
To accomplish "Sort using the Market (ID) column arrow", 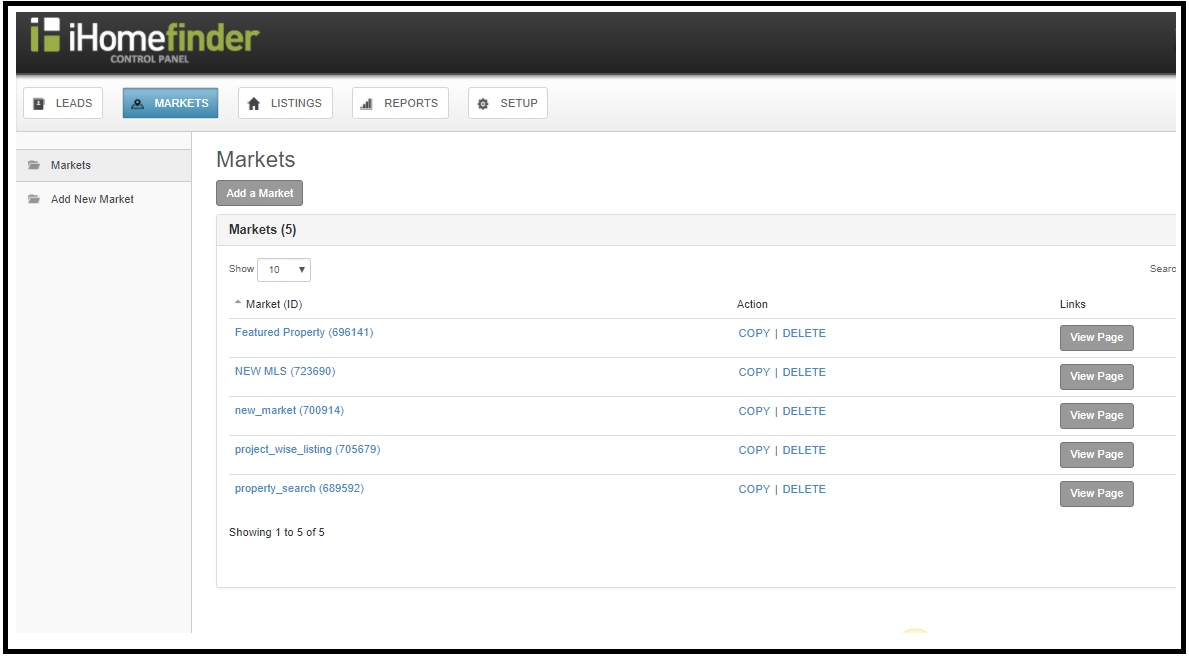I will pyautogui.click(x=237, y=300).
